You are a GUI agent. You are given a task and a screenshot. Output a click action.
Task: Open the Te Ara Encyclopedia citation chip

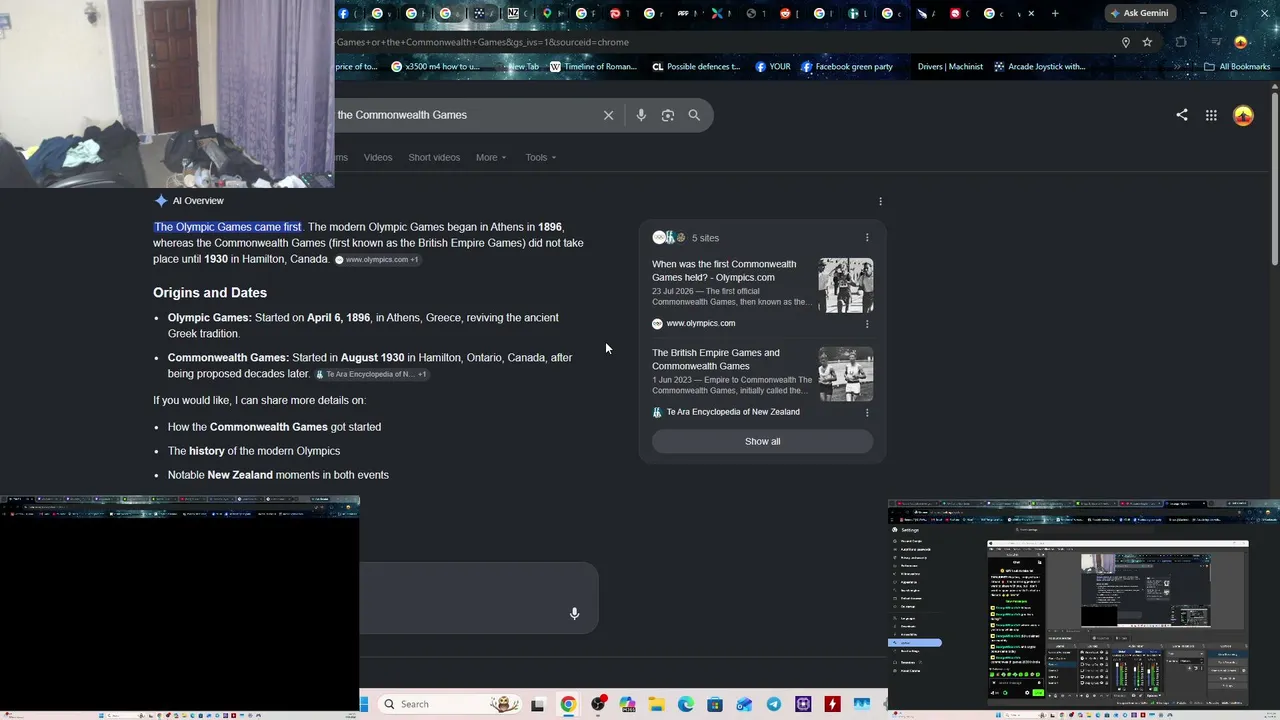371,374
